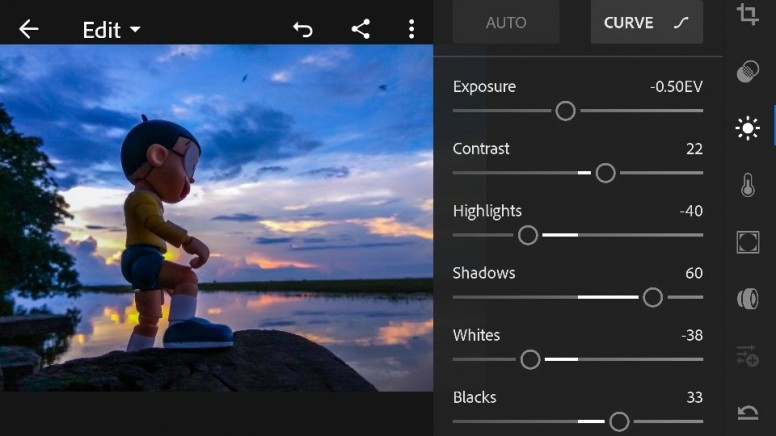Select the Crop tool
776x436 pixels.
click(747, 14)
